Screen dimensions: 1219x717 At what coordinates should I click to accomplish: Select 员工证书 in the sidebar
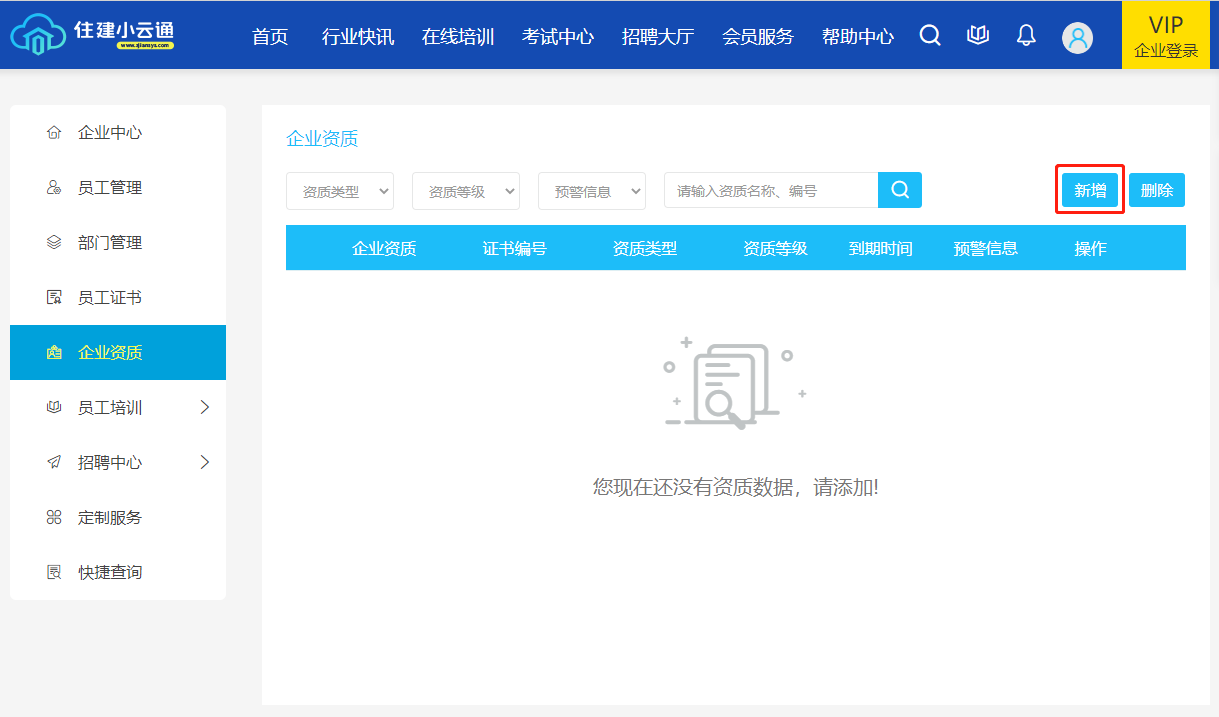point(110,298)
